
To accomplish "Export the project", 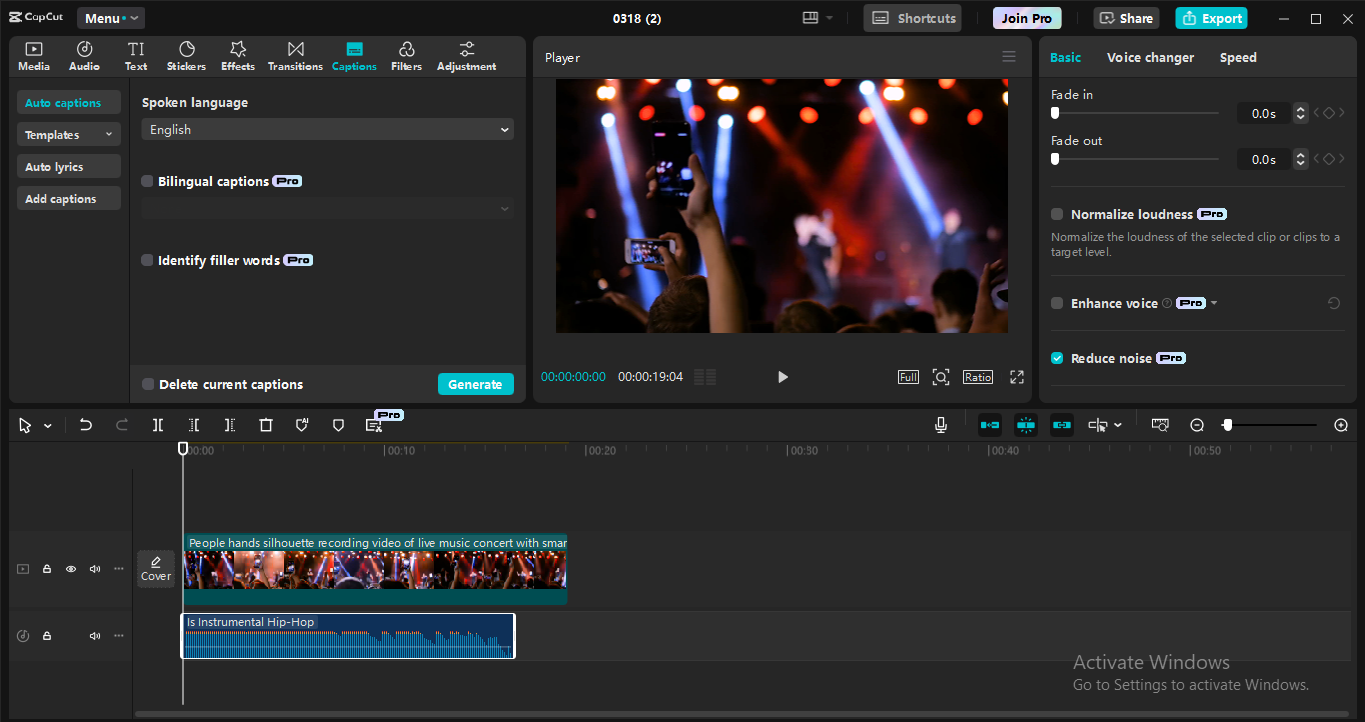I will tap(1211, 18).
